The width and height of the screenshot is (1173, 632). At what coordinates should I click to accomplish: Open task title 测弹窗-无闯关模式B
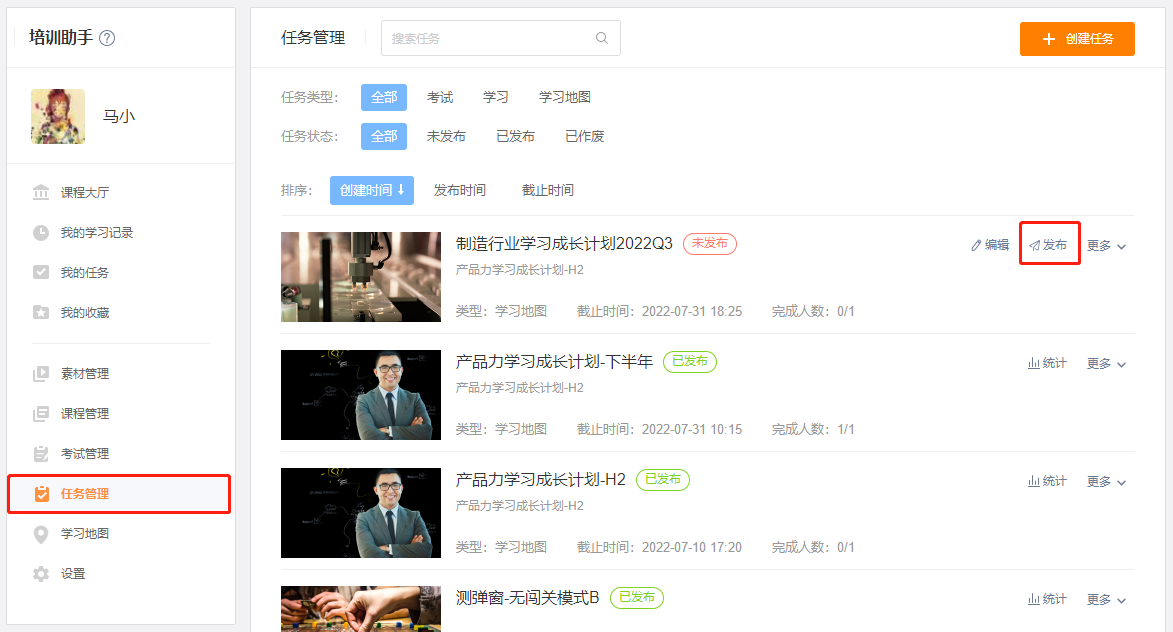click(527, 598)
